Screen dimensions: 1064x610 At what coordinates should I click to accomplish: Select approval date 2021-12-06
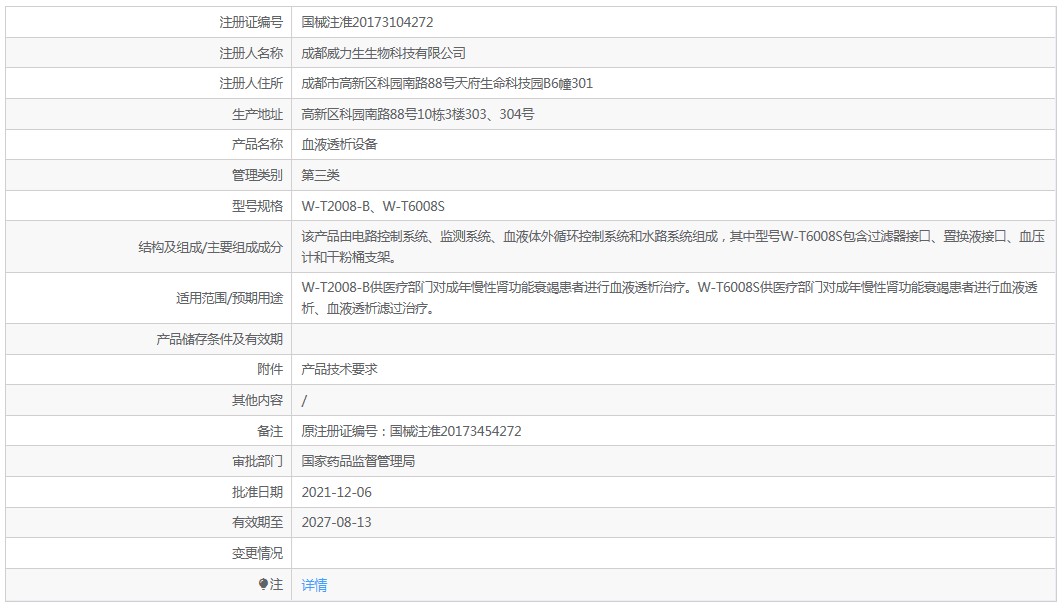coord(337,492)
